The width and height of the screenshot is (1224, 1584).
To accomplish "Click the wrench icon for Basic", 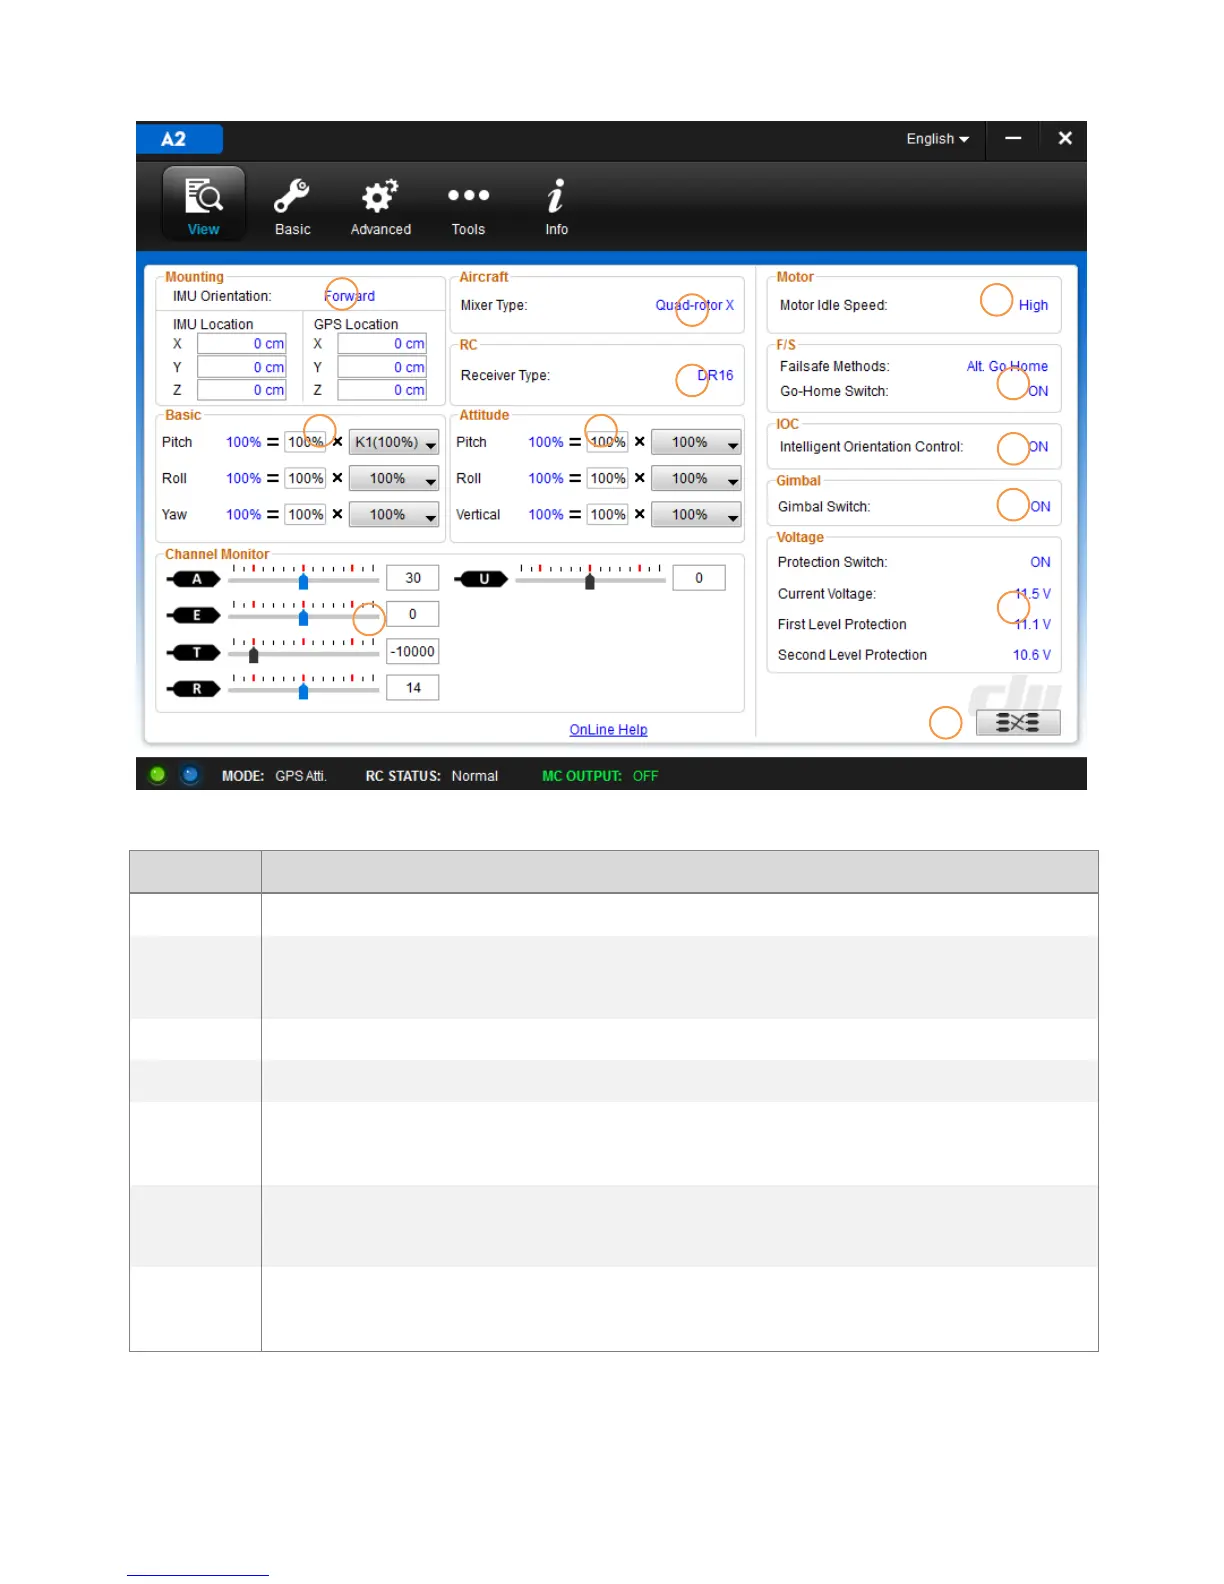I will 292,195.
